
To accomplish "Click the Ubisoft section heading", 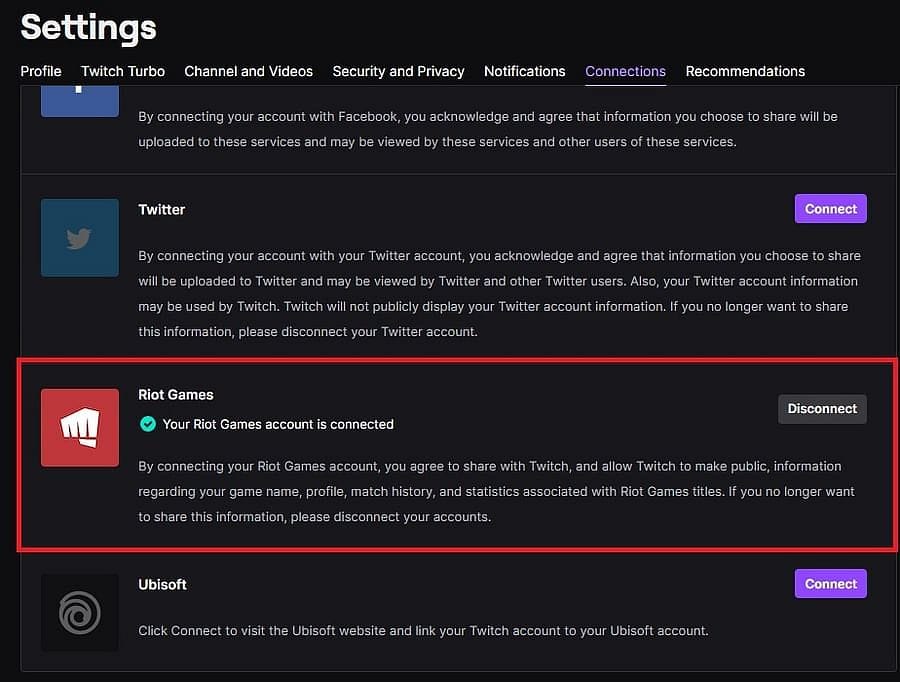I will 162,584.
